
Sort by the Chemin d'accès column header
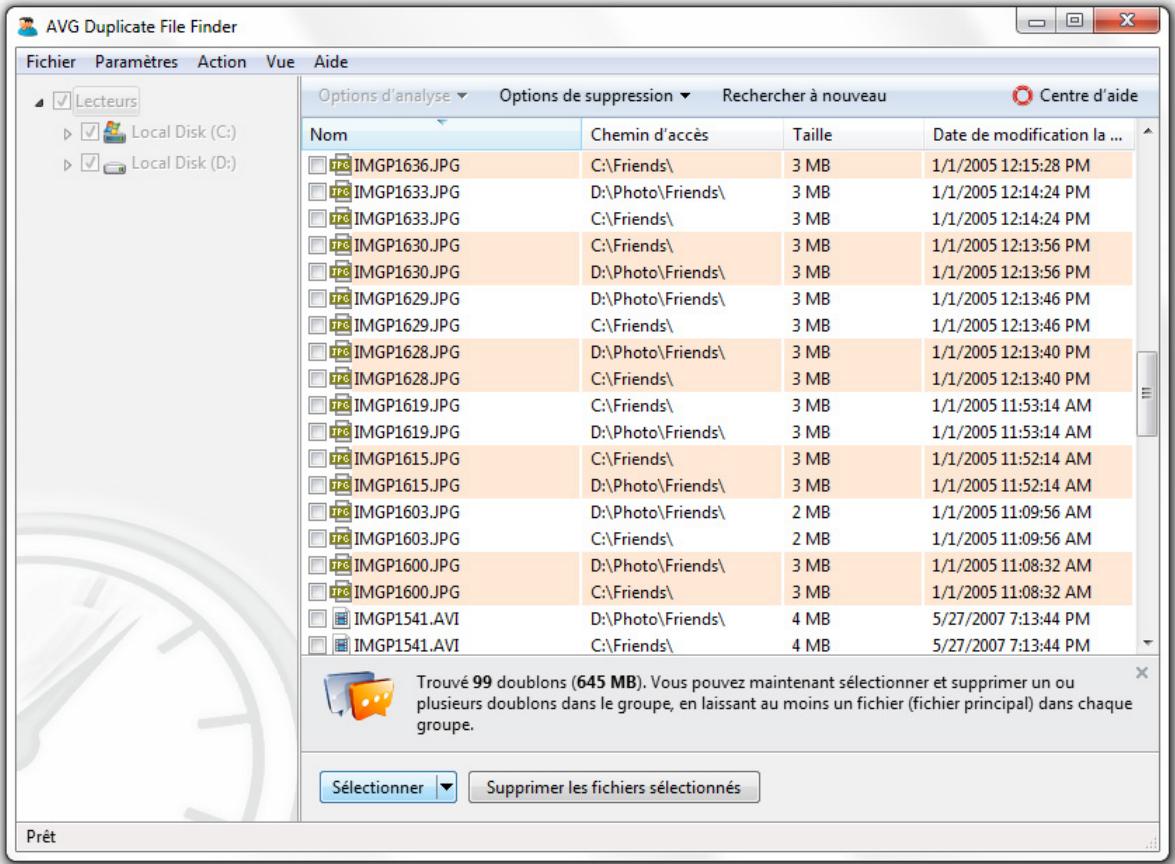tap(683, 135)
